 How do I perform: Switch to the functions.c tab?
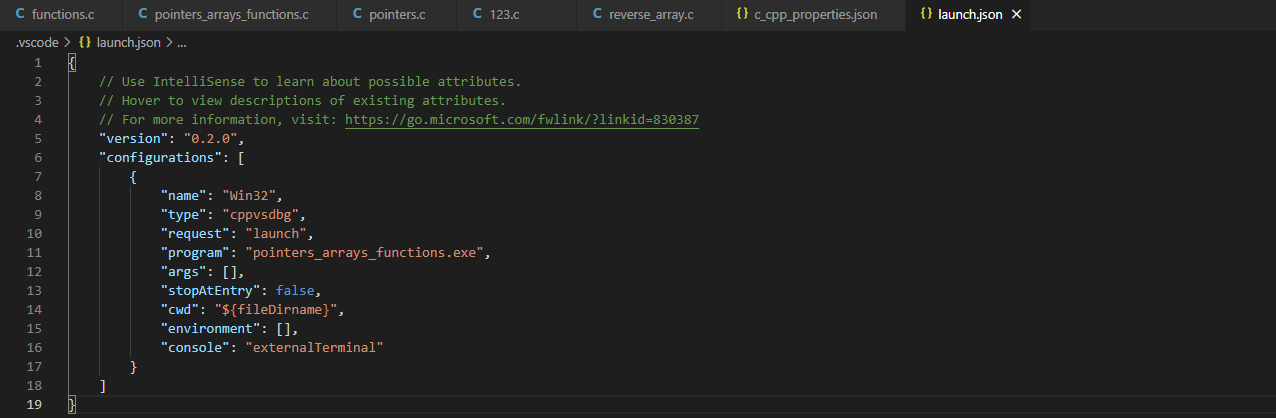pos(61,15)
